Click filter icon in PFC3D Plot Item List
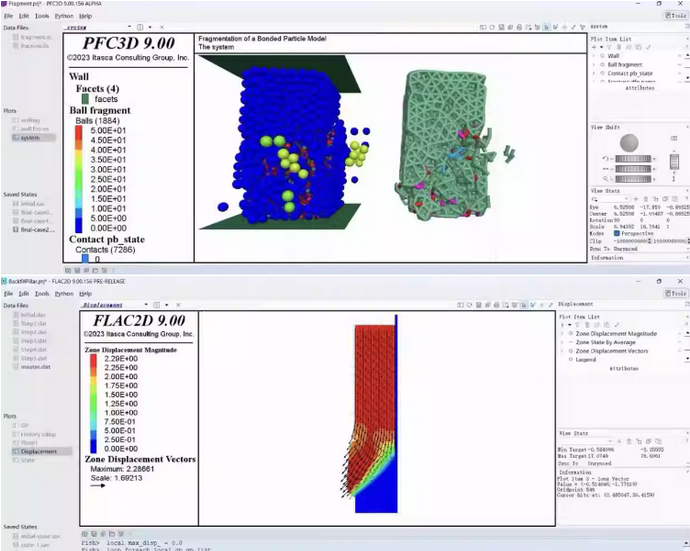 pyautogui.click(x=609, y=47)
